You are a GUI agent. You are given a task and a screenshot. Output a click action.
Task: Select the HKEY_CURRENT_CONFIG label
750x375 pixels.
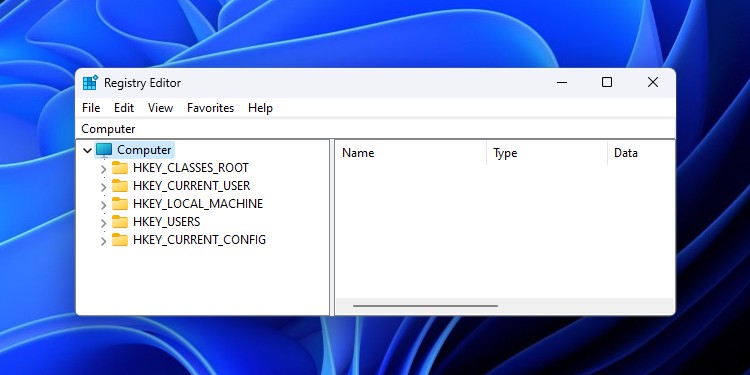pos(199,240)
